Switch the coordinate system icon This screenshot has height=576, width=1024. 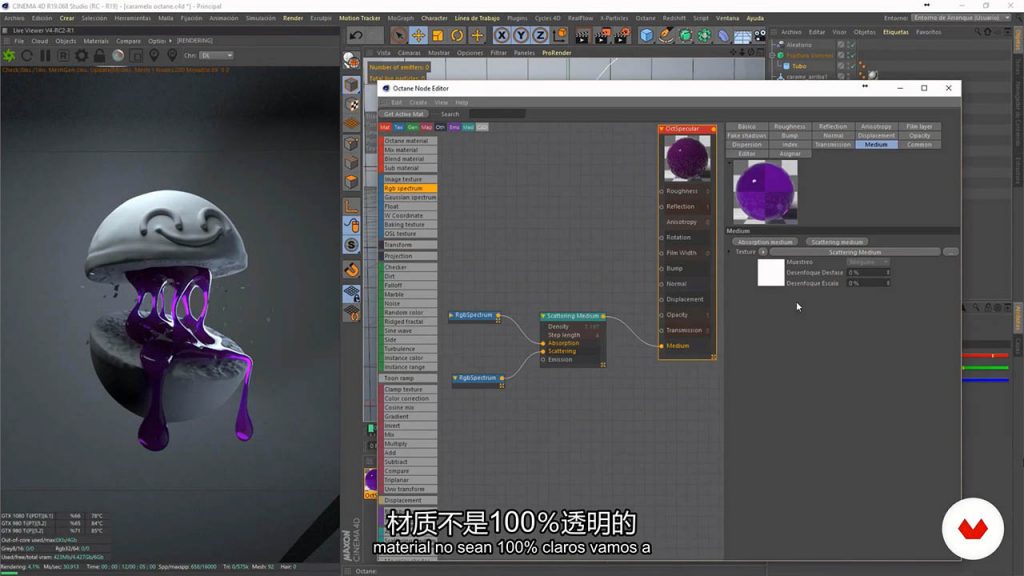click(560, 35)
